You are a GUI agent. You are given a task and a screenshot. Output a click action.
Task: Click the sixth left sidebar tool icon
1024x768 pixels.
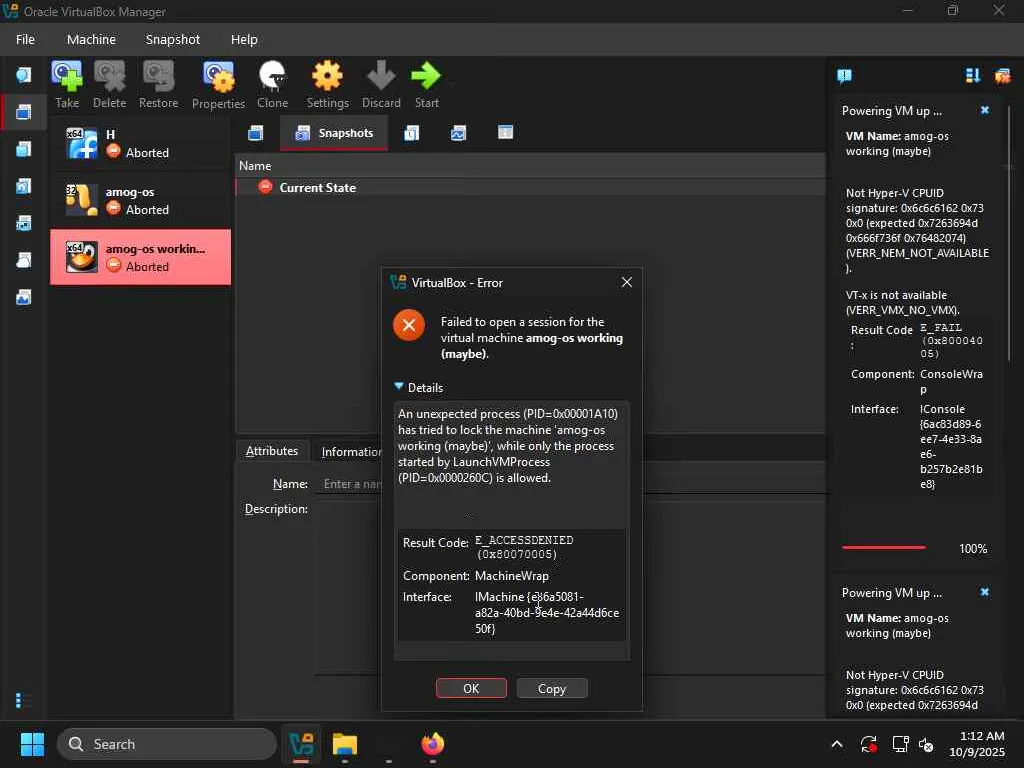(x=24, y=261)
